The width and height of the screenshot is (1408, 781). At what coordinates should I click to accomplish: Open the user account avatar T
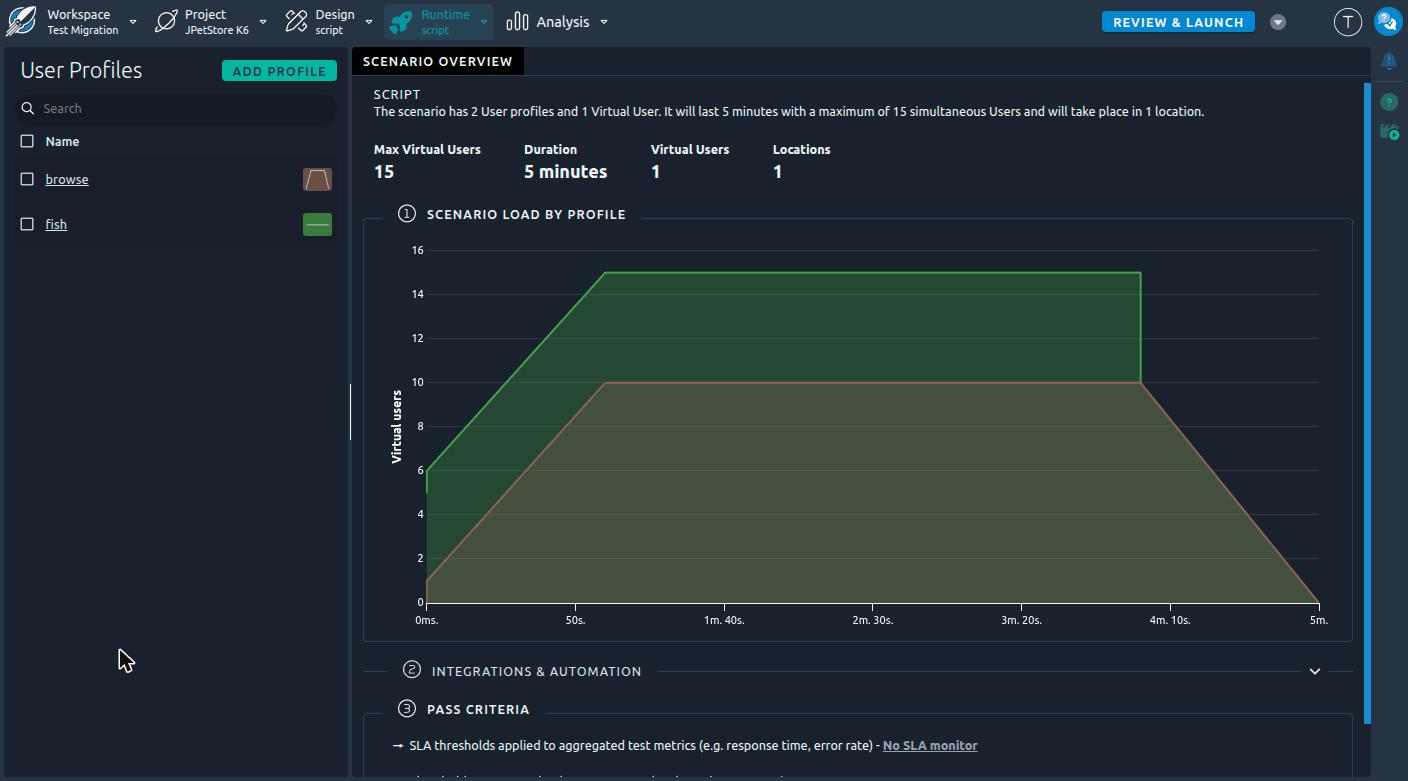point(1348,22)
